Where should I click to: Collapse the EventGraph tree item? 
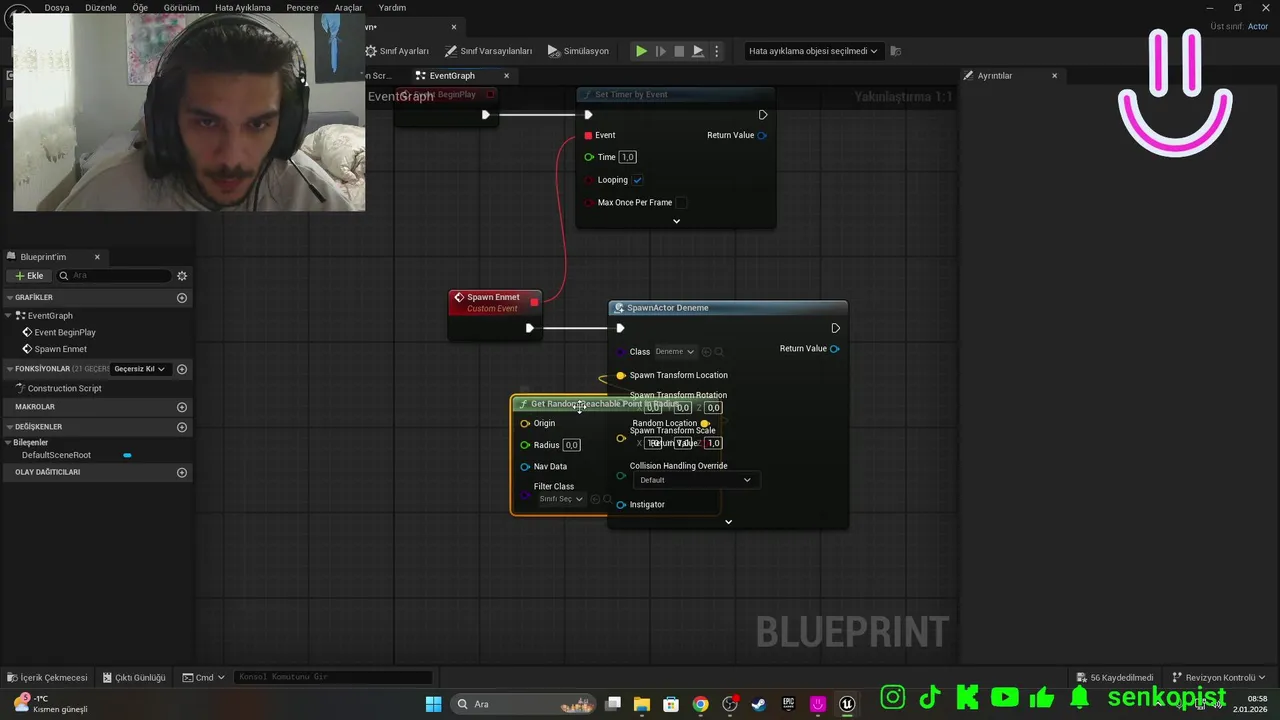click(10, 316)
